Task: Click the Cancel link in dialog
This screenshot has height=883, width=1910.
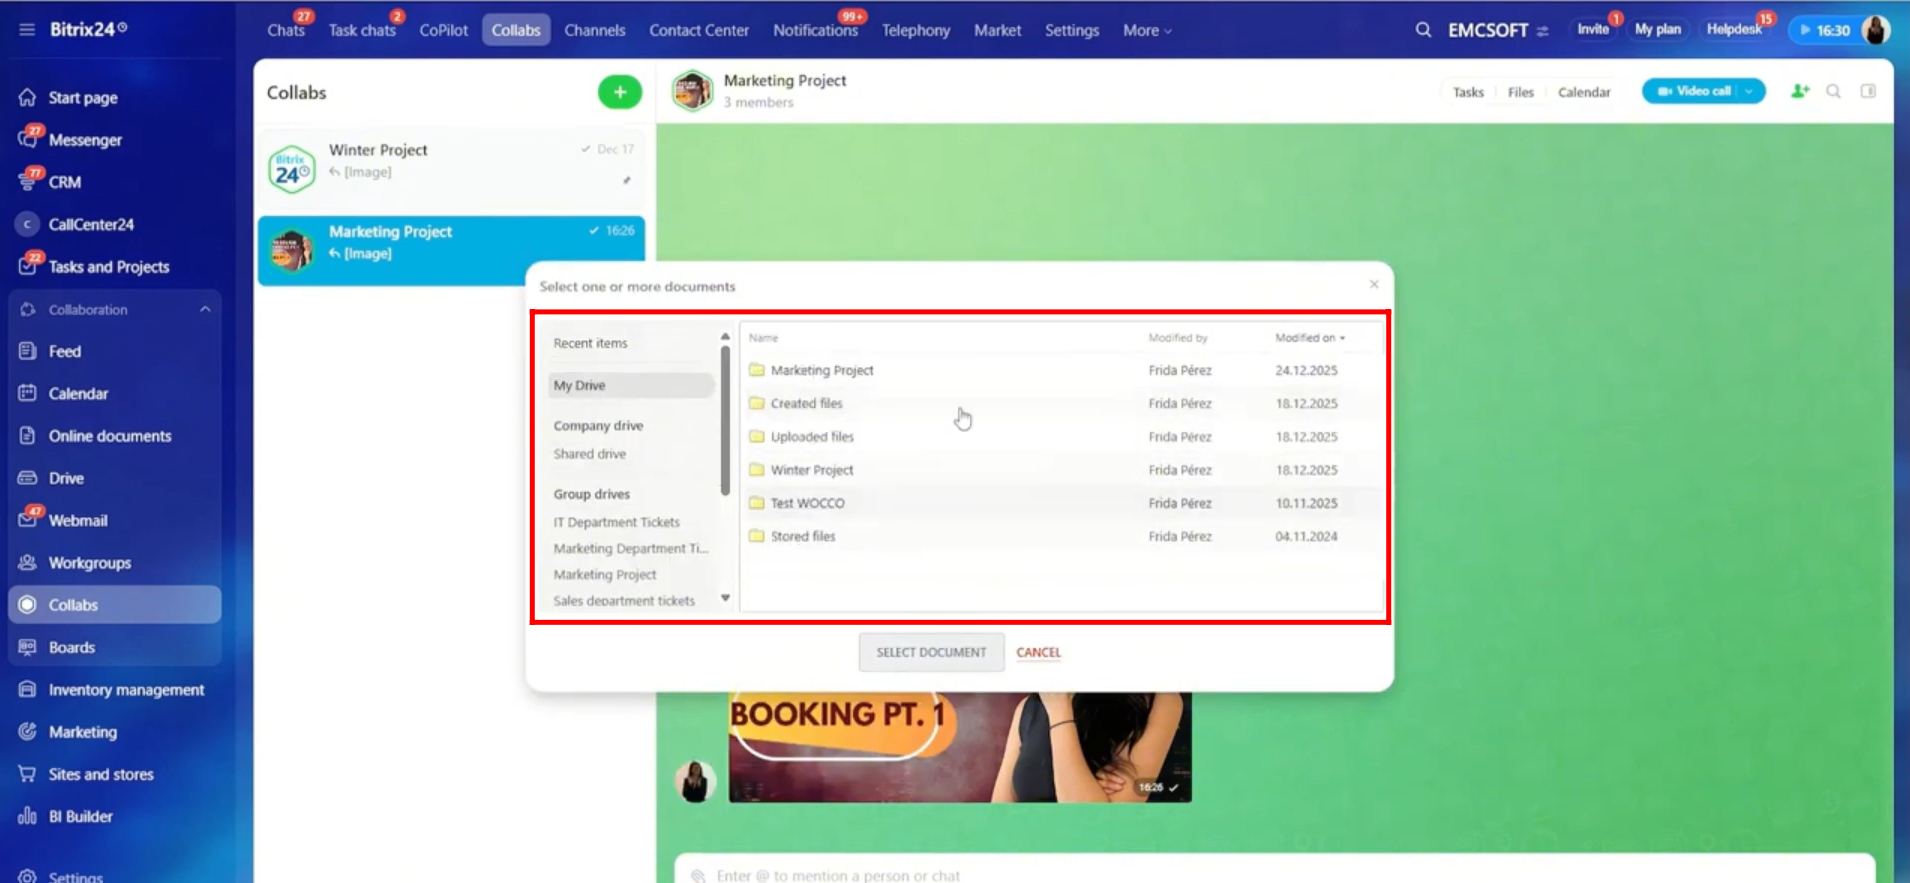Action: point(1038,652)
